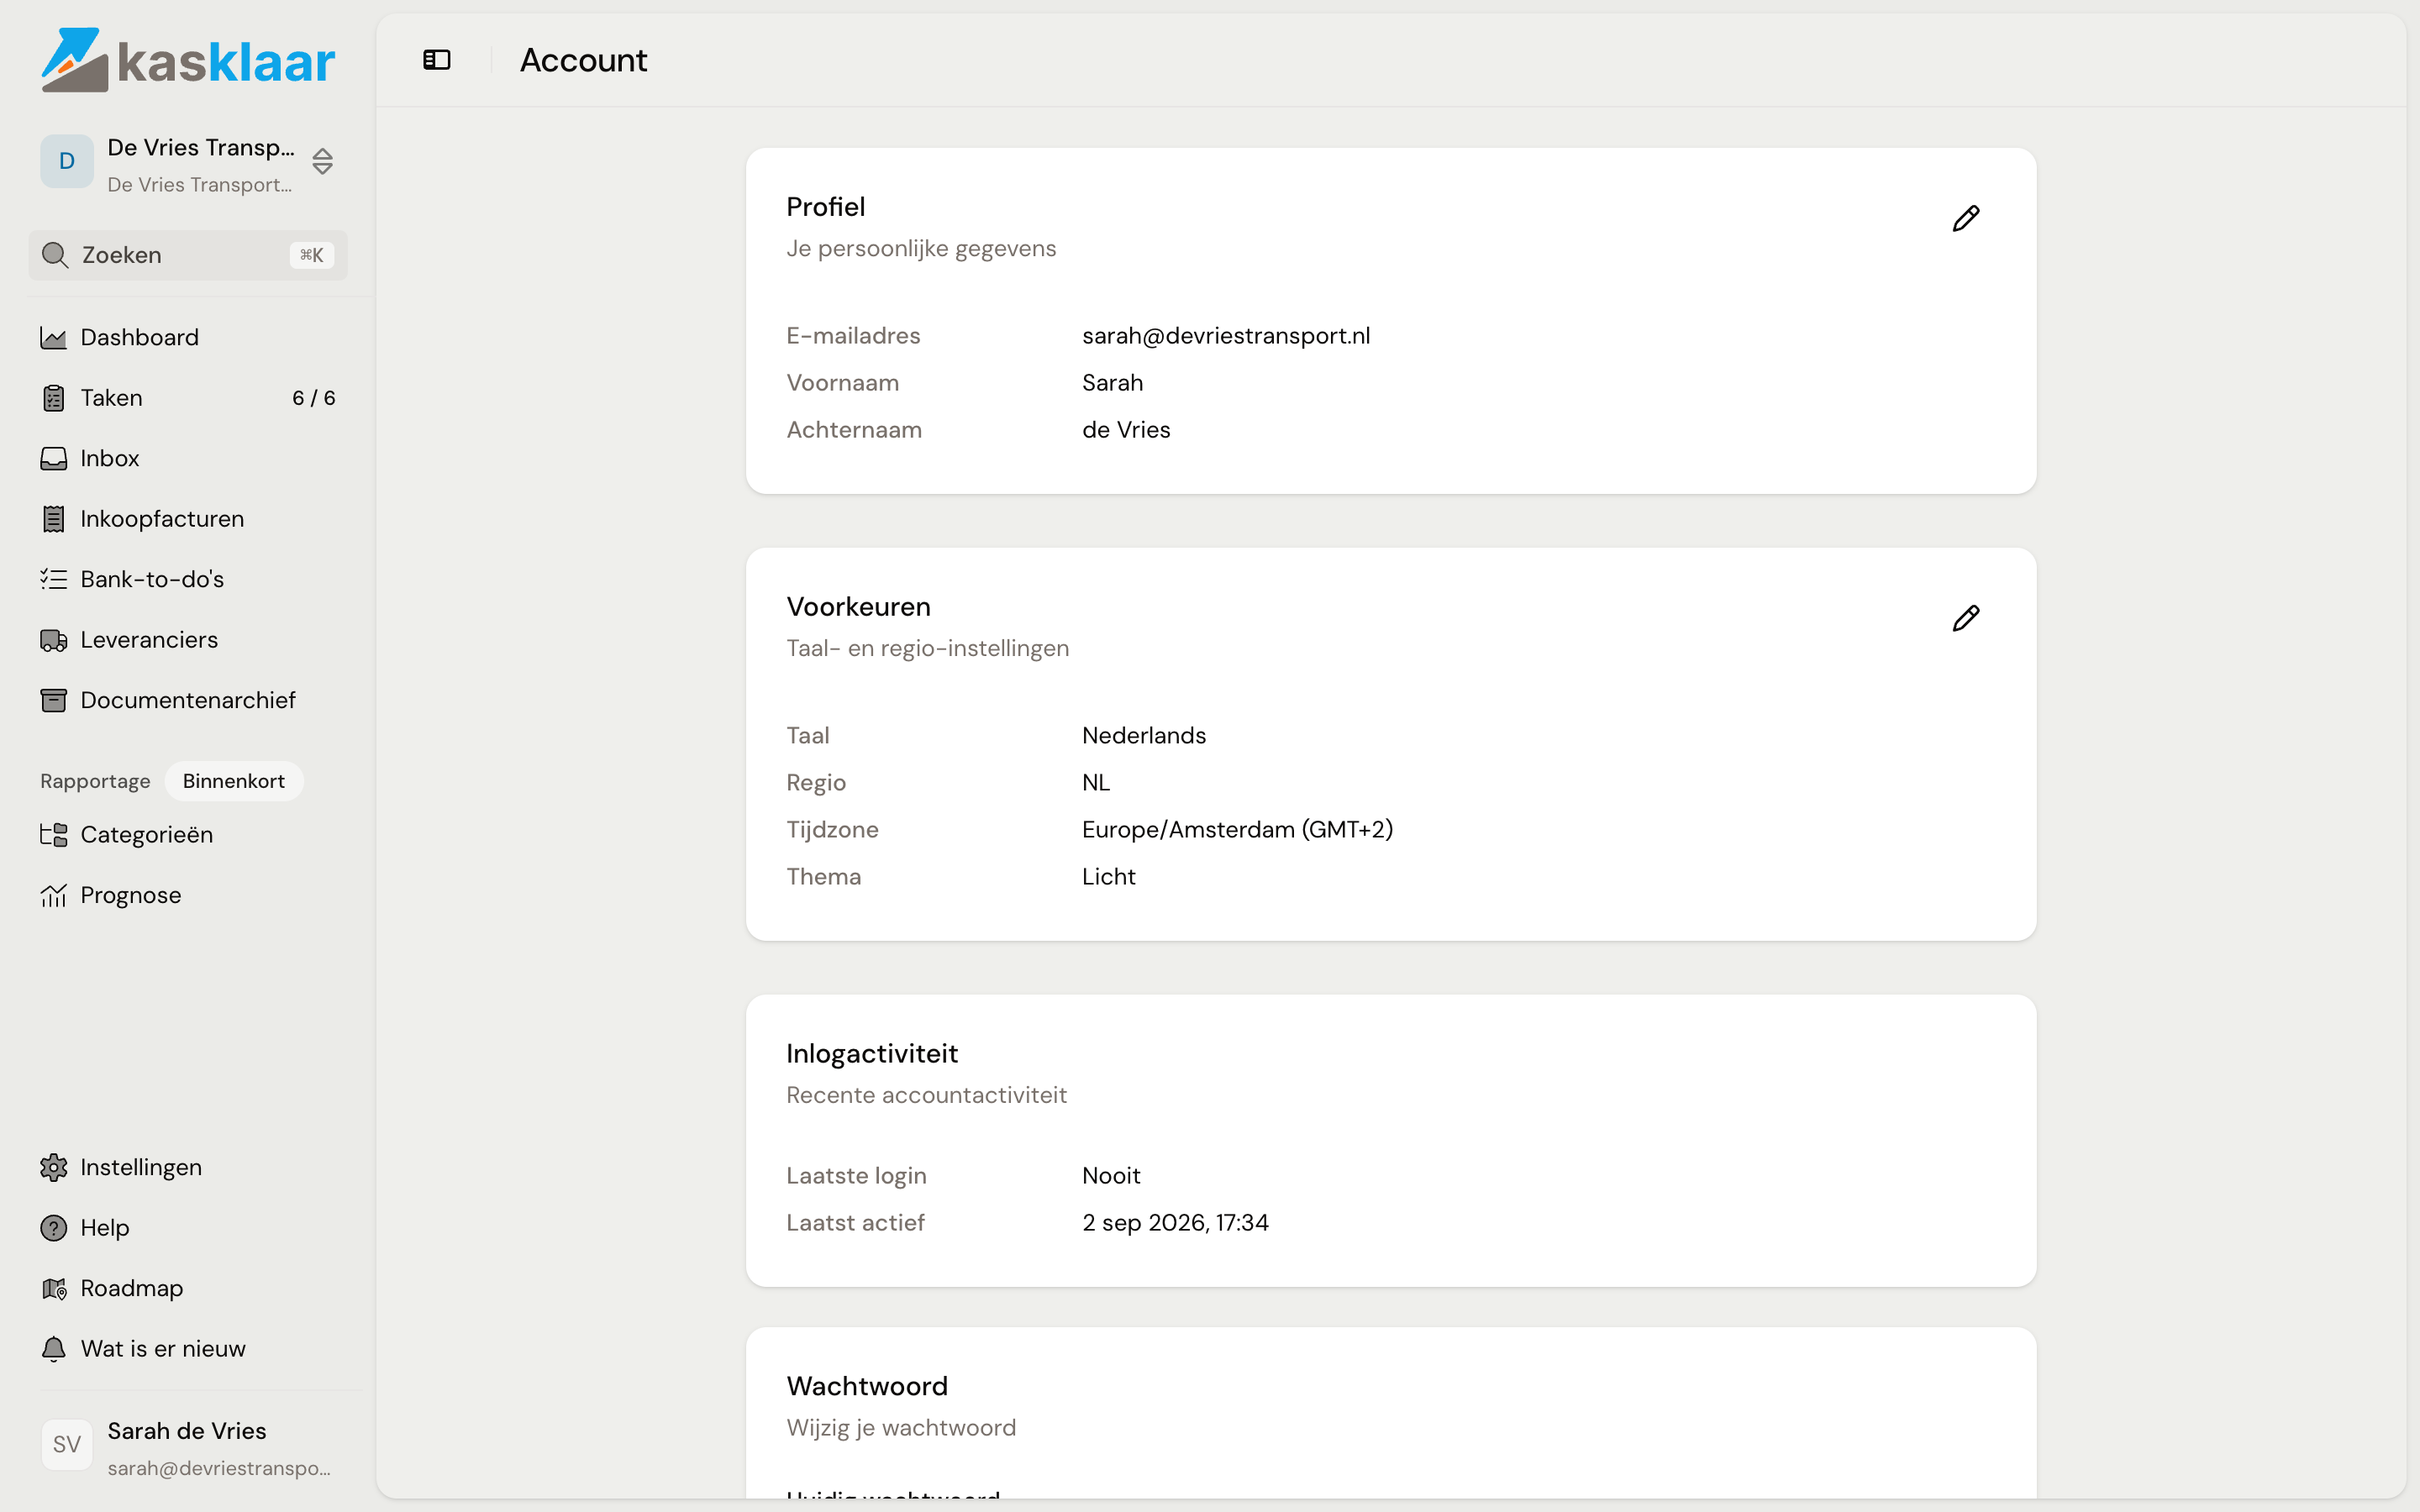Viewport: 2420px width, 1512px height.
Task: Click the kasklaar logo
Action: (188, 60)
